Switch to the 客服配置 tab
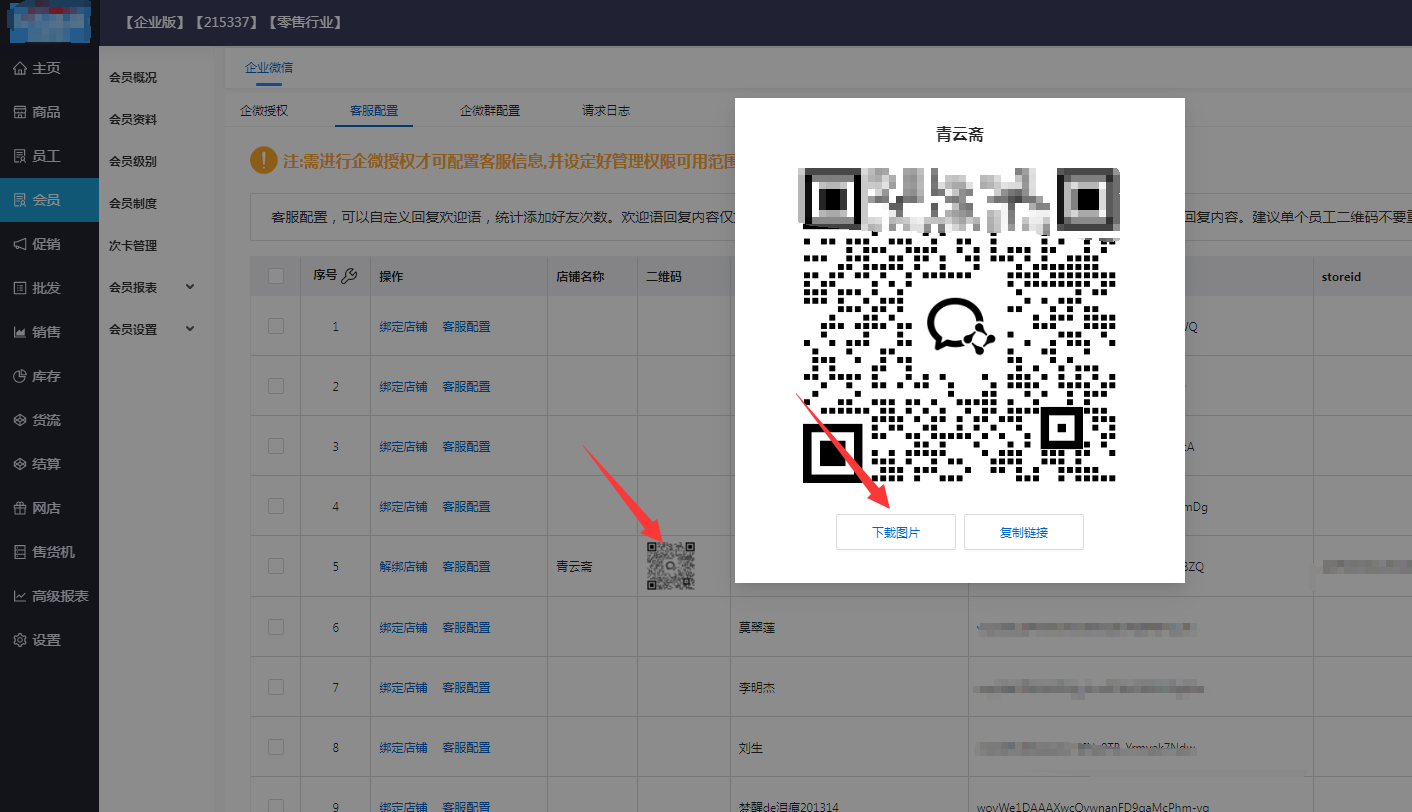Image resolution: width=1412 pixels, height=812 pixels. click(374, 111)
